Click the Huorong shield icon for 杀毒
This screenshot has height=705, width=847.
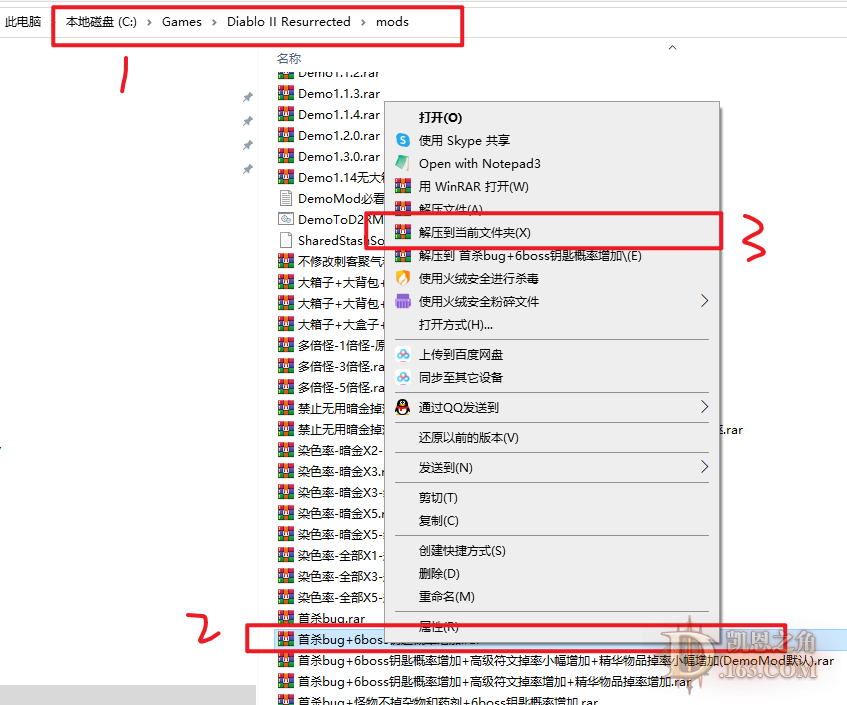(x=403, y=278)
